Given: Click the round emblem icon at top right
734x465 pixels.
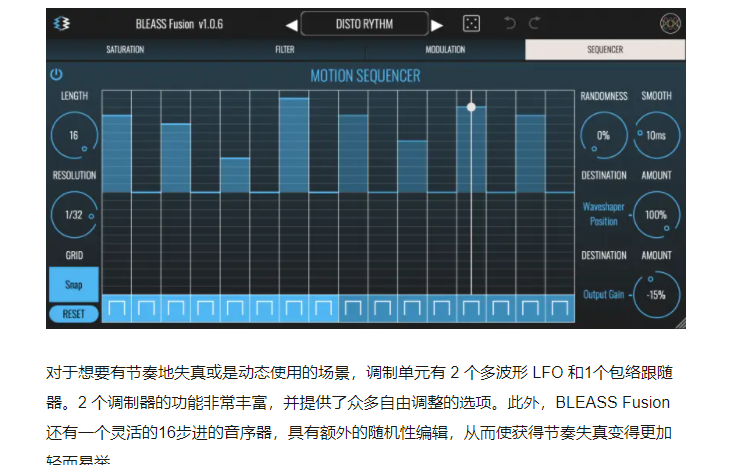Looking at the screenshot, I should [668, 24].
